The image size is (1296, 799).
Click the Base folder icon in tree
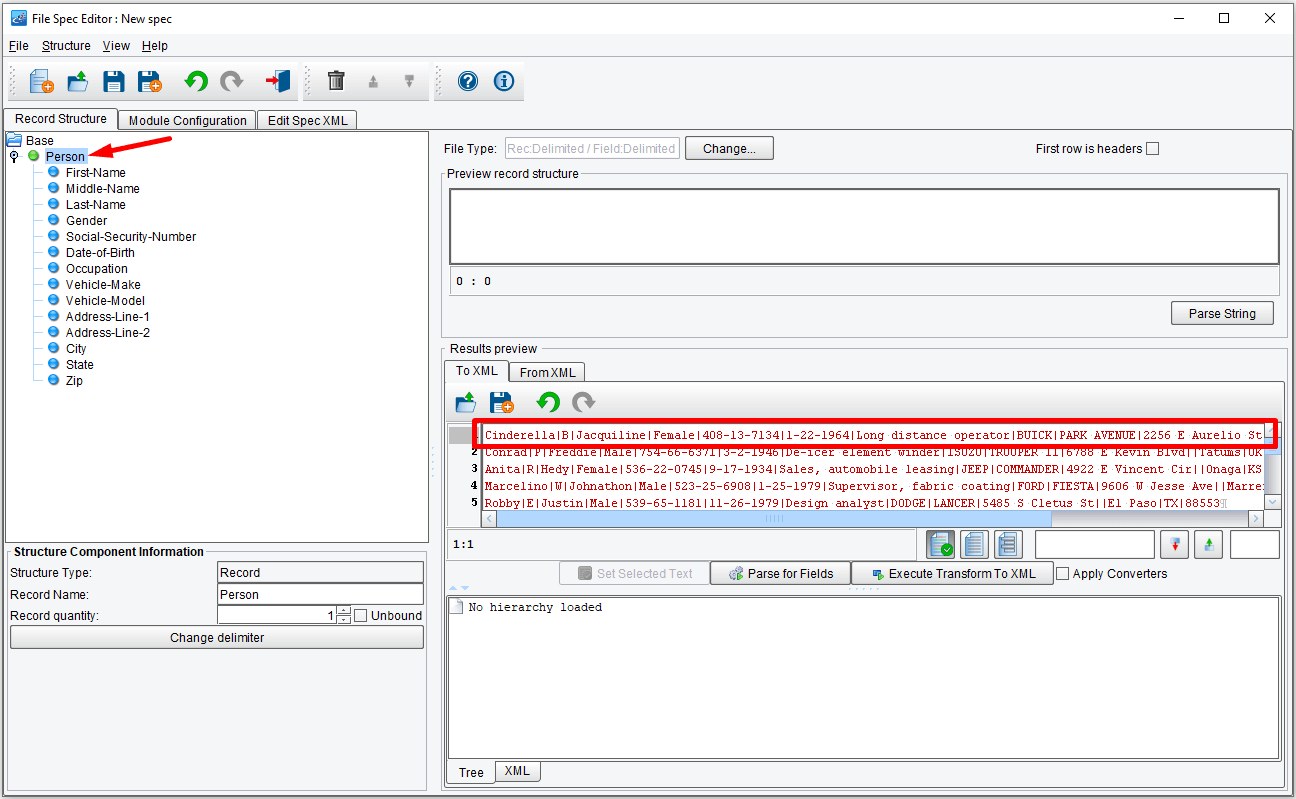pos(14,140)
